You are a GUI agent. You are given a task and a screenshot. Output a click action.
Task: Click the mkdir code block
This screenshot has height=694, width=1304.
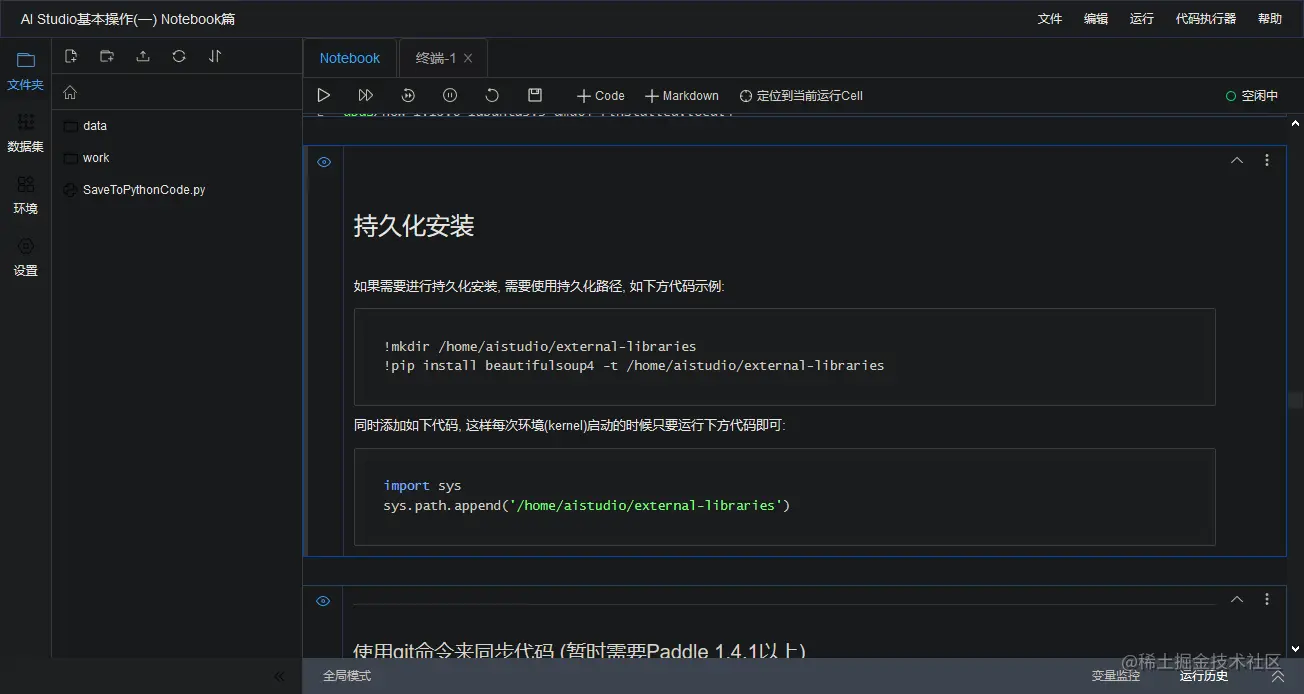[785, 356]
